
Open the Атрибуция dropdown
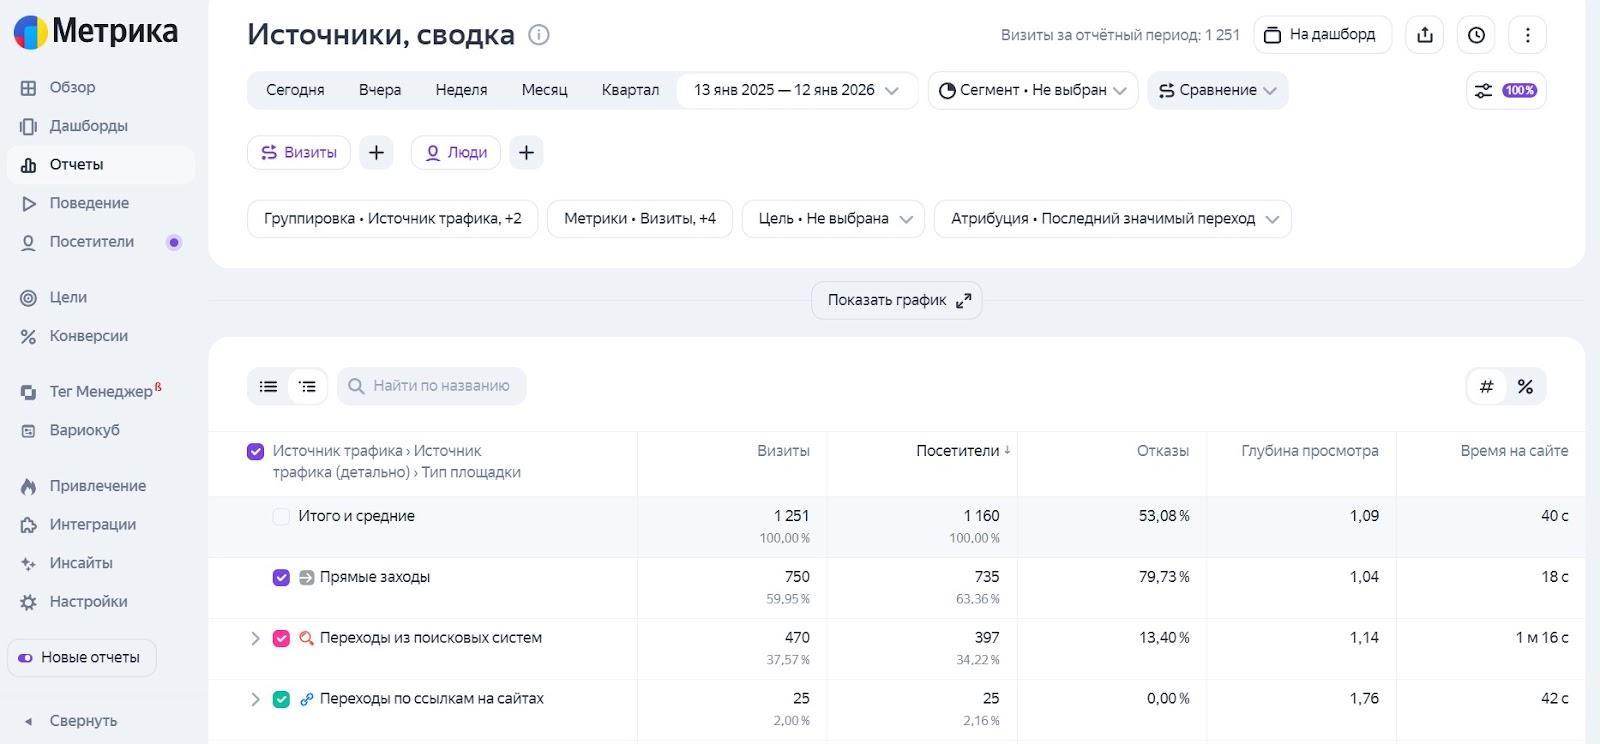coord(1112,219)
